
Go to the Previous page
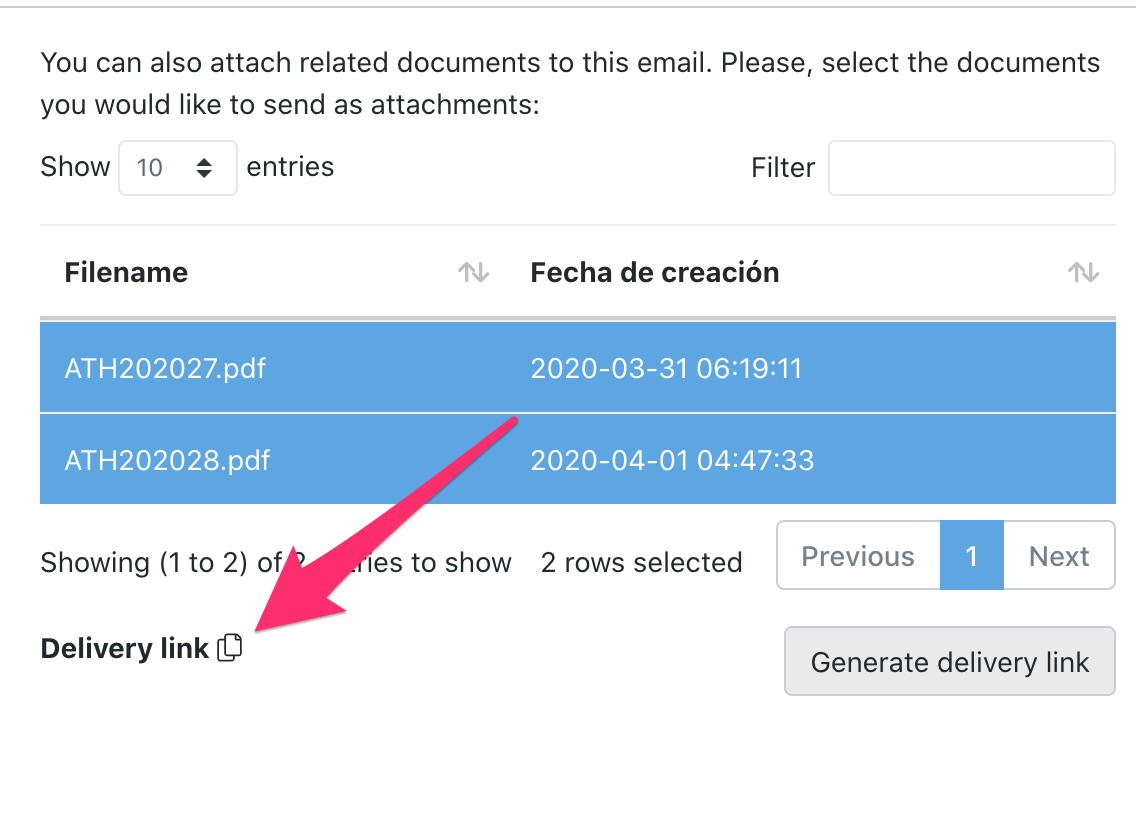coord(858,556)
